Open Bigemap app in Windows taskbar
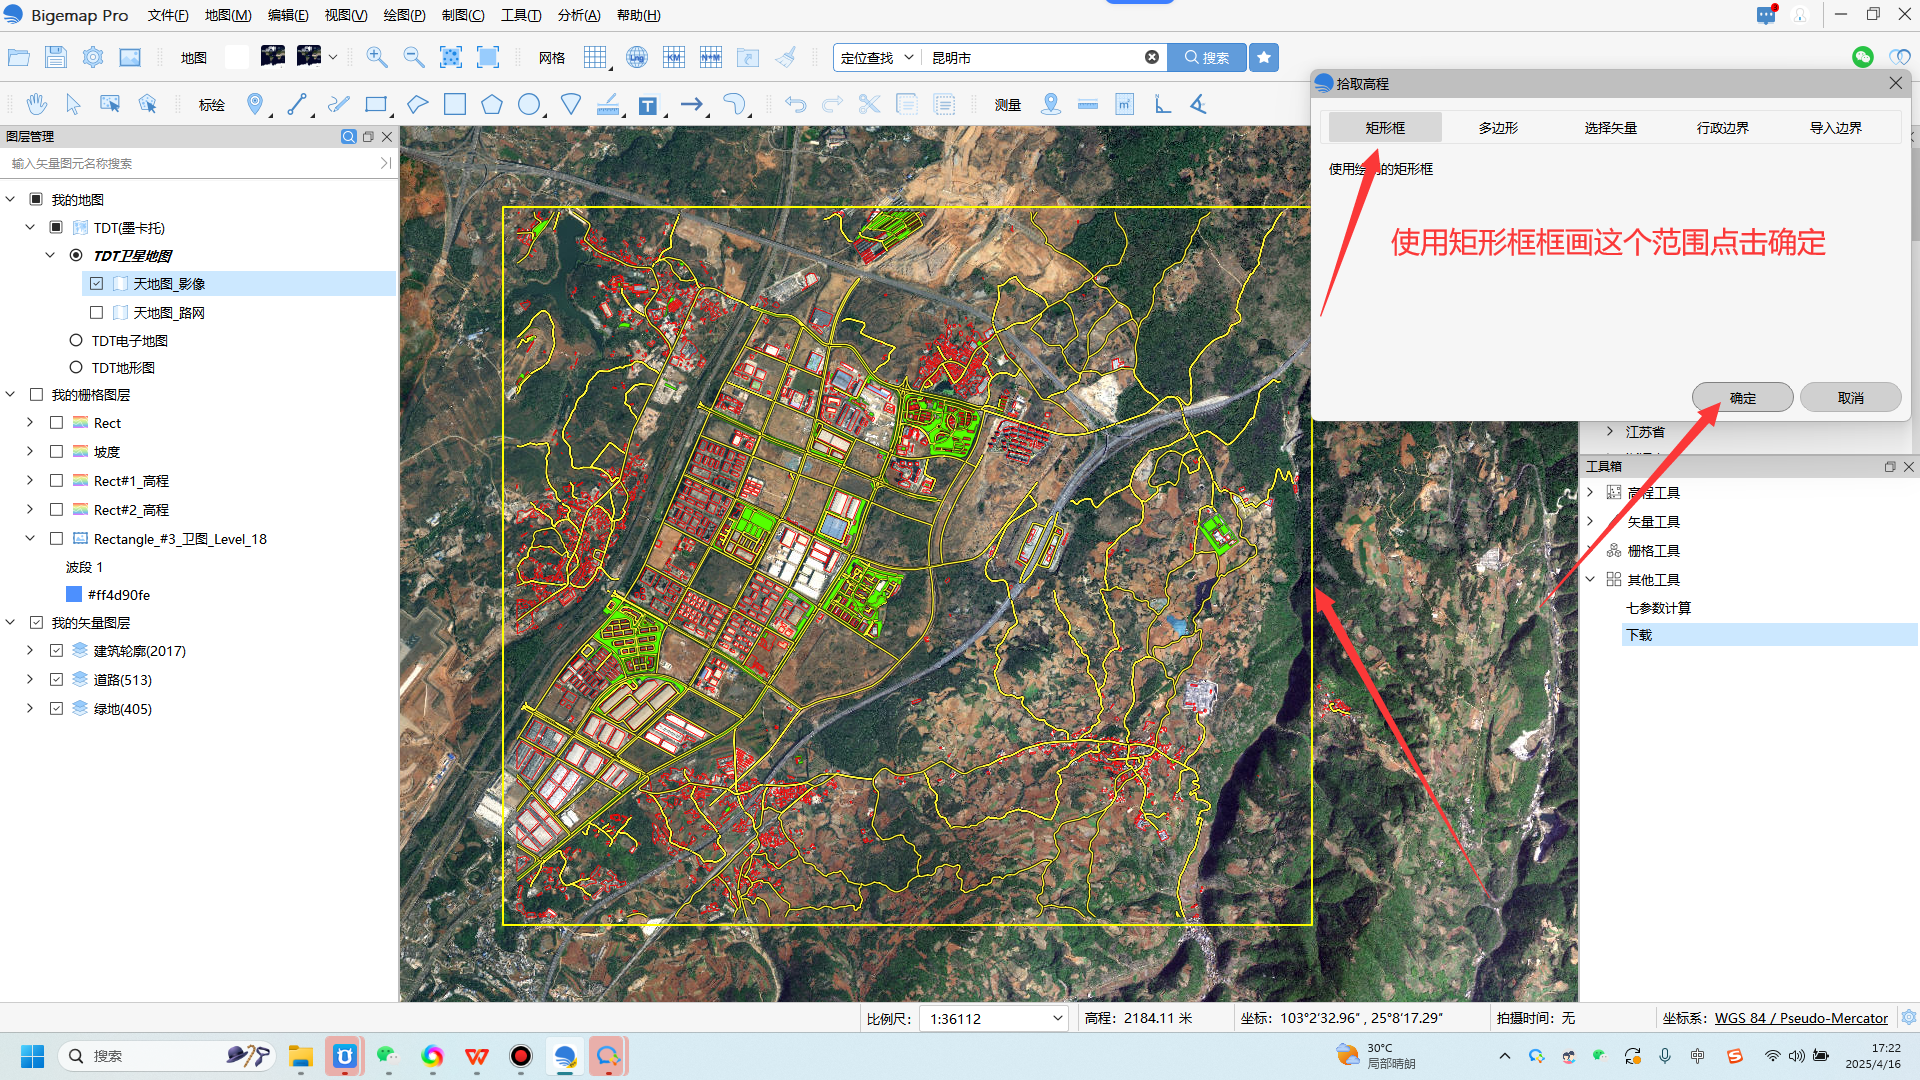Image resolution: width=1920 pixels, height=1080 pixels. (565, 1056)
